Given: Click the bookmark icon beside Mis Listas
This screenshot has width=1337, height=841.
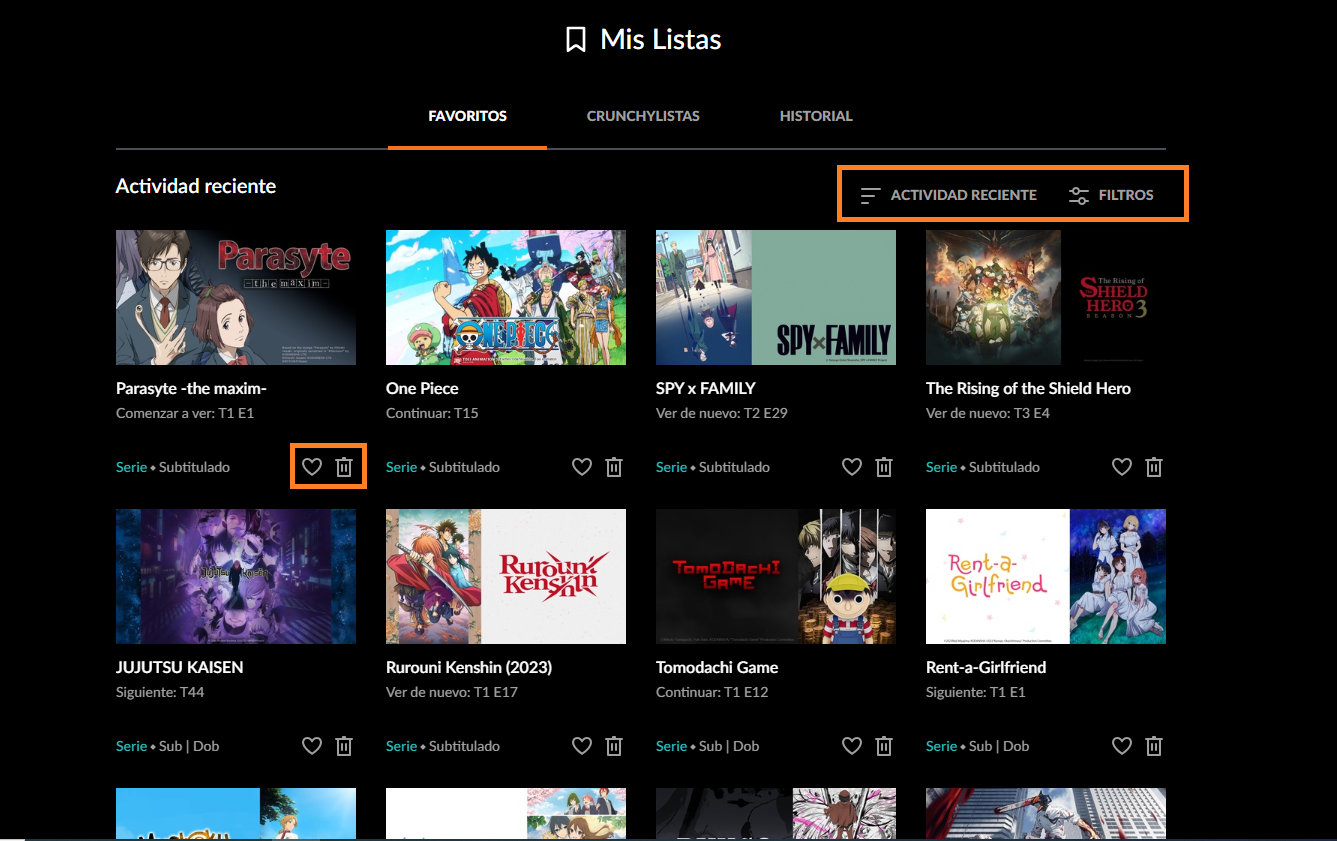Looking at the screenshot, I should [x=576, y=40].
